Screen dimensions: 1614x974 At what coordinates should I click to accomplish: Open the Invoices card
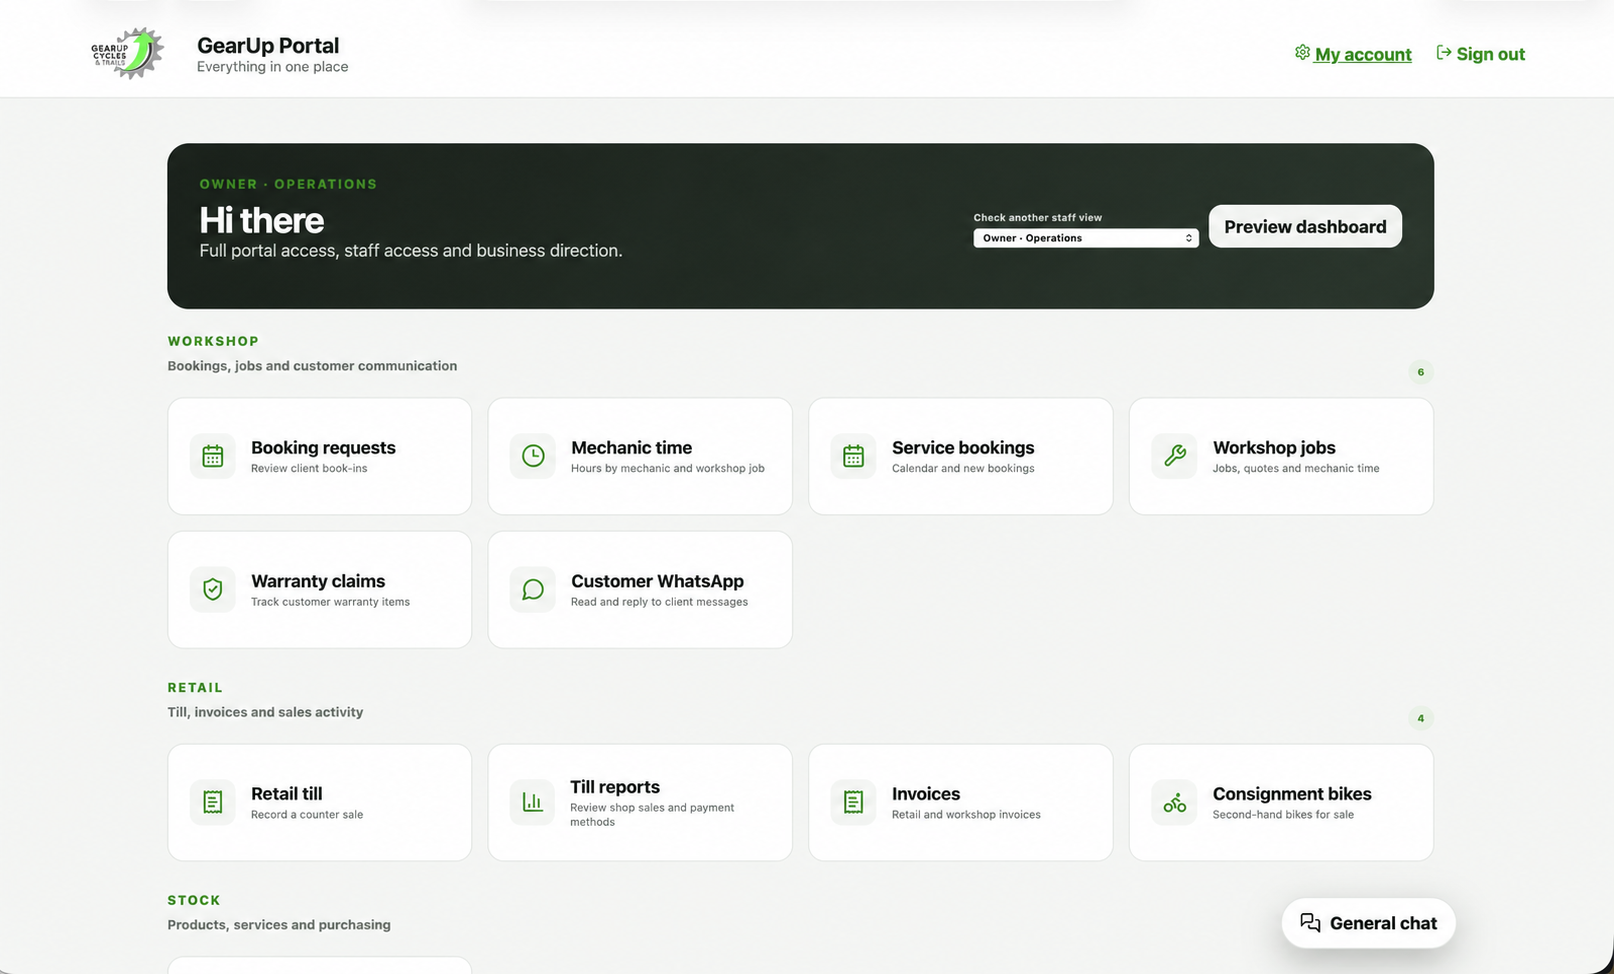pos(961,802)
